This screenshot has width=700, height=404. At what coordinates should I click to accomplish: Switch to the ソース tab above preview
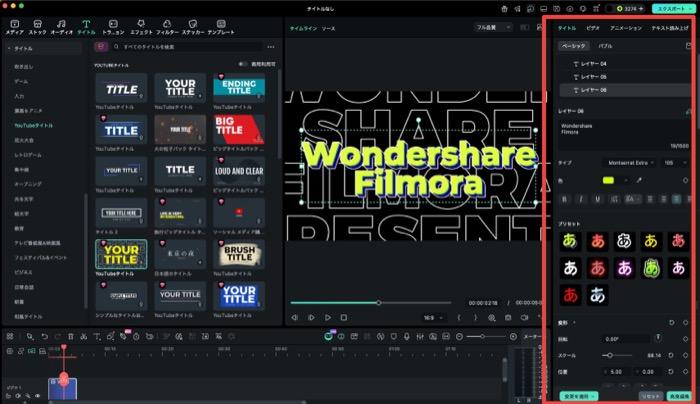pos(329,29)
